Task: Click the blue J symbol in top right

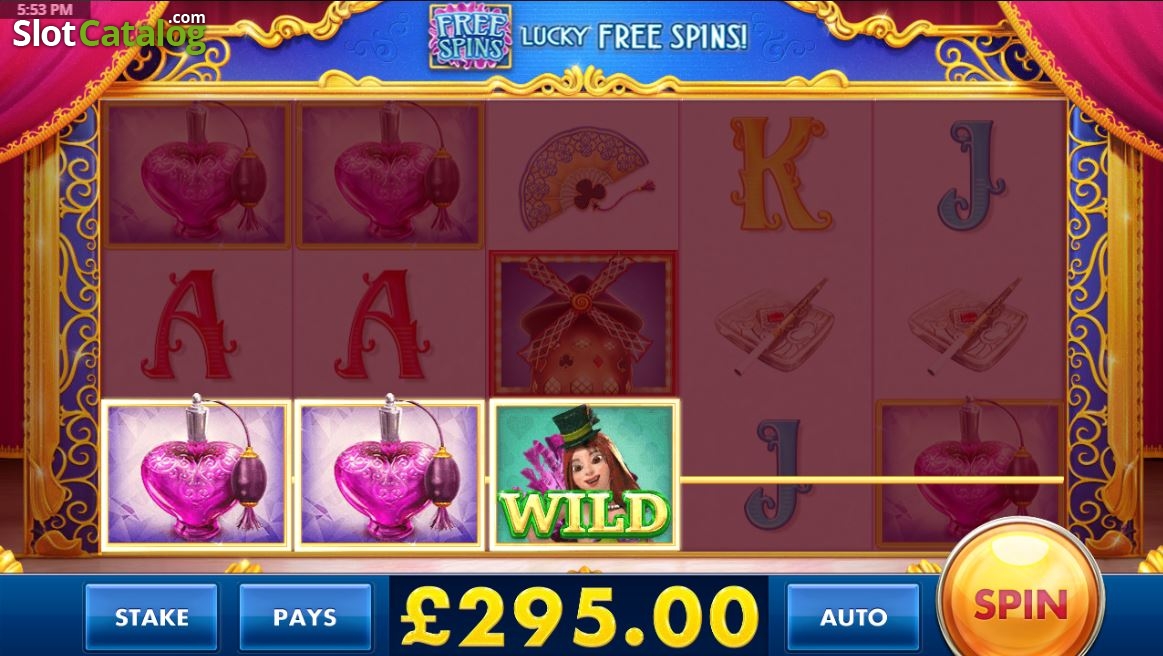Action: 972,174
